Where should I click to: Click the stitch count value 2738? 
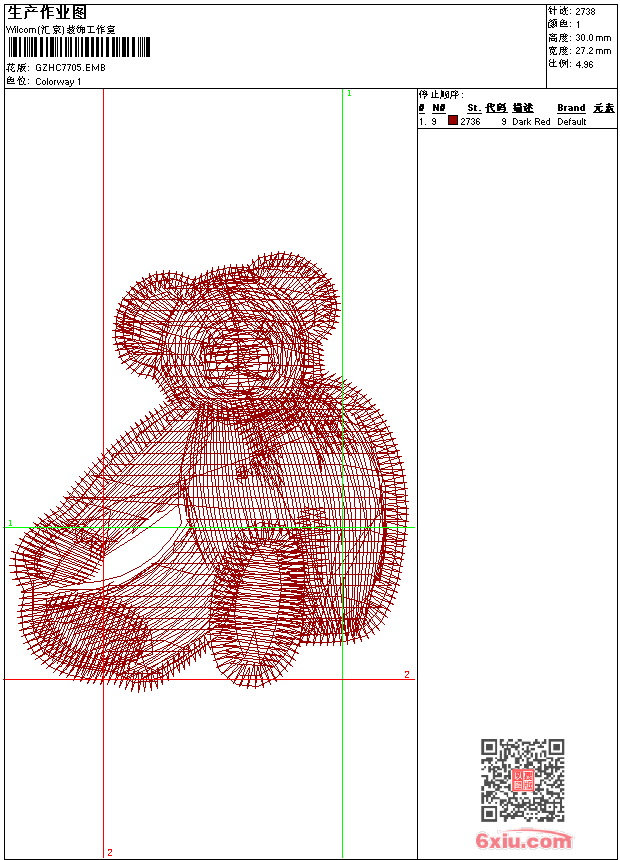(x=585, y=12)
